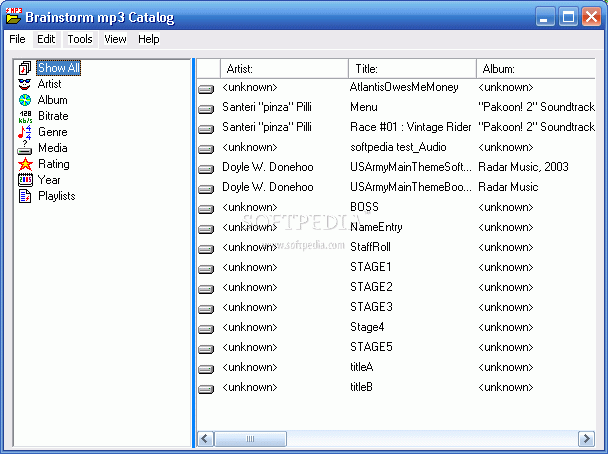Click the drive icon beside AtlantisOwesMeMoney

click(206, 90)
